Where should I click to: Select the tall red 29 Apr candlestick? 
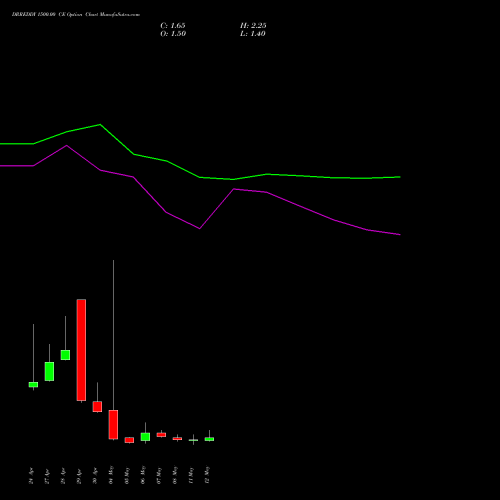point(81,350)
